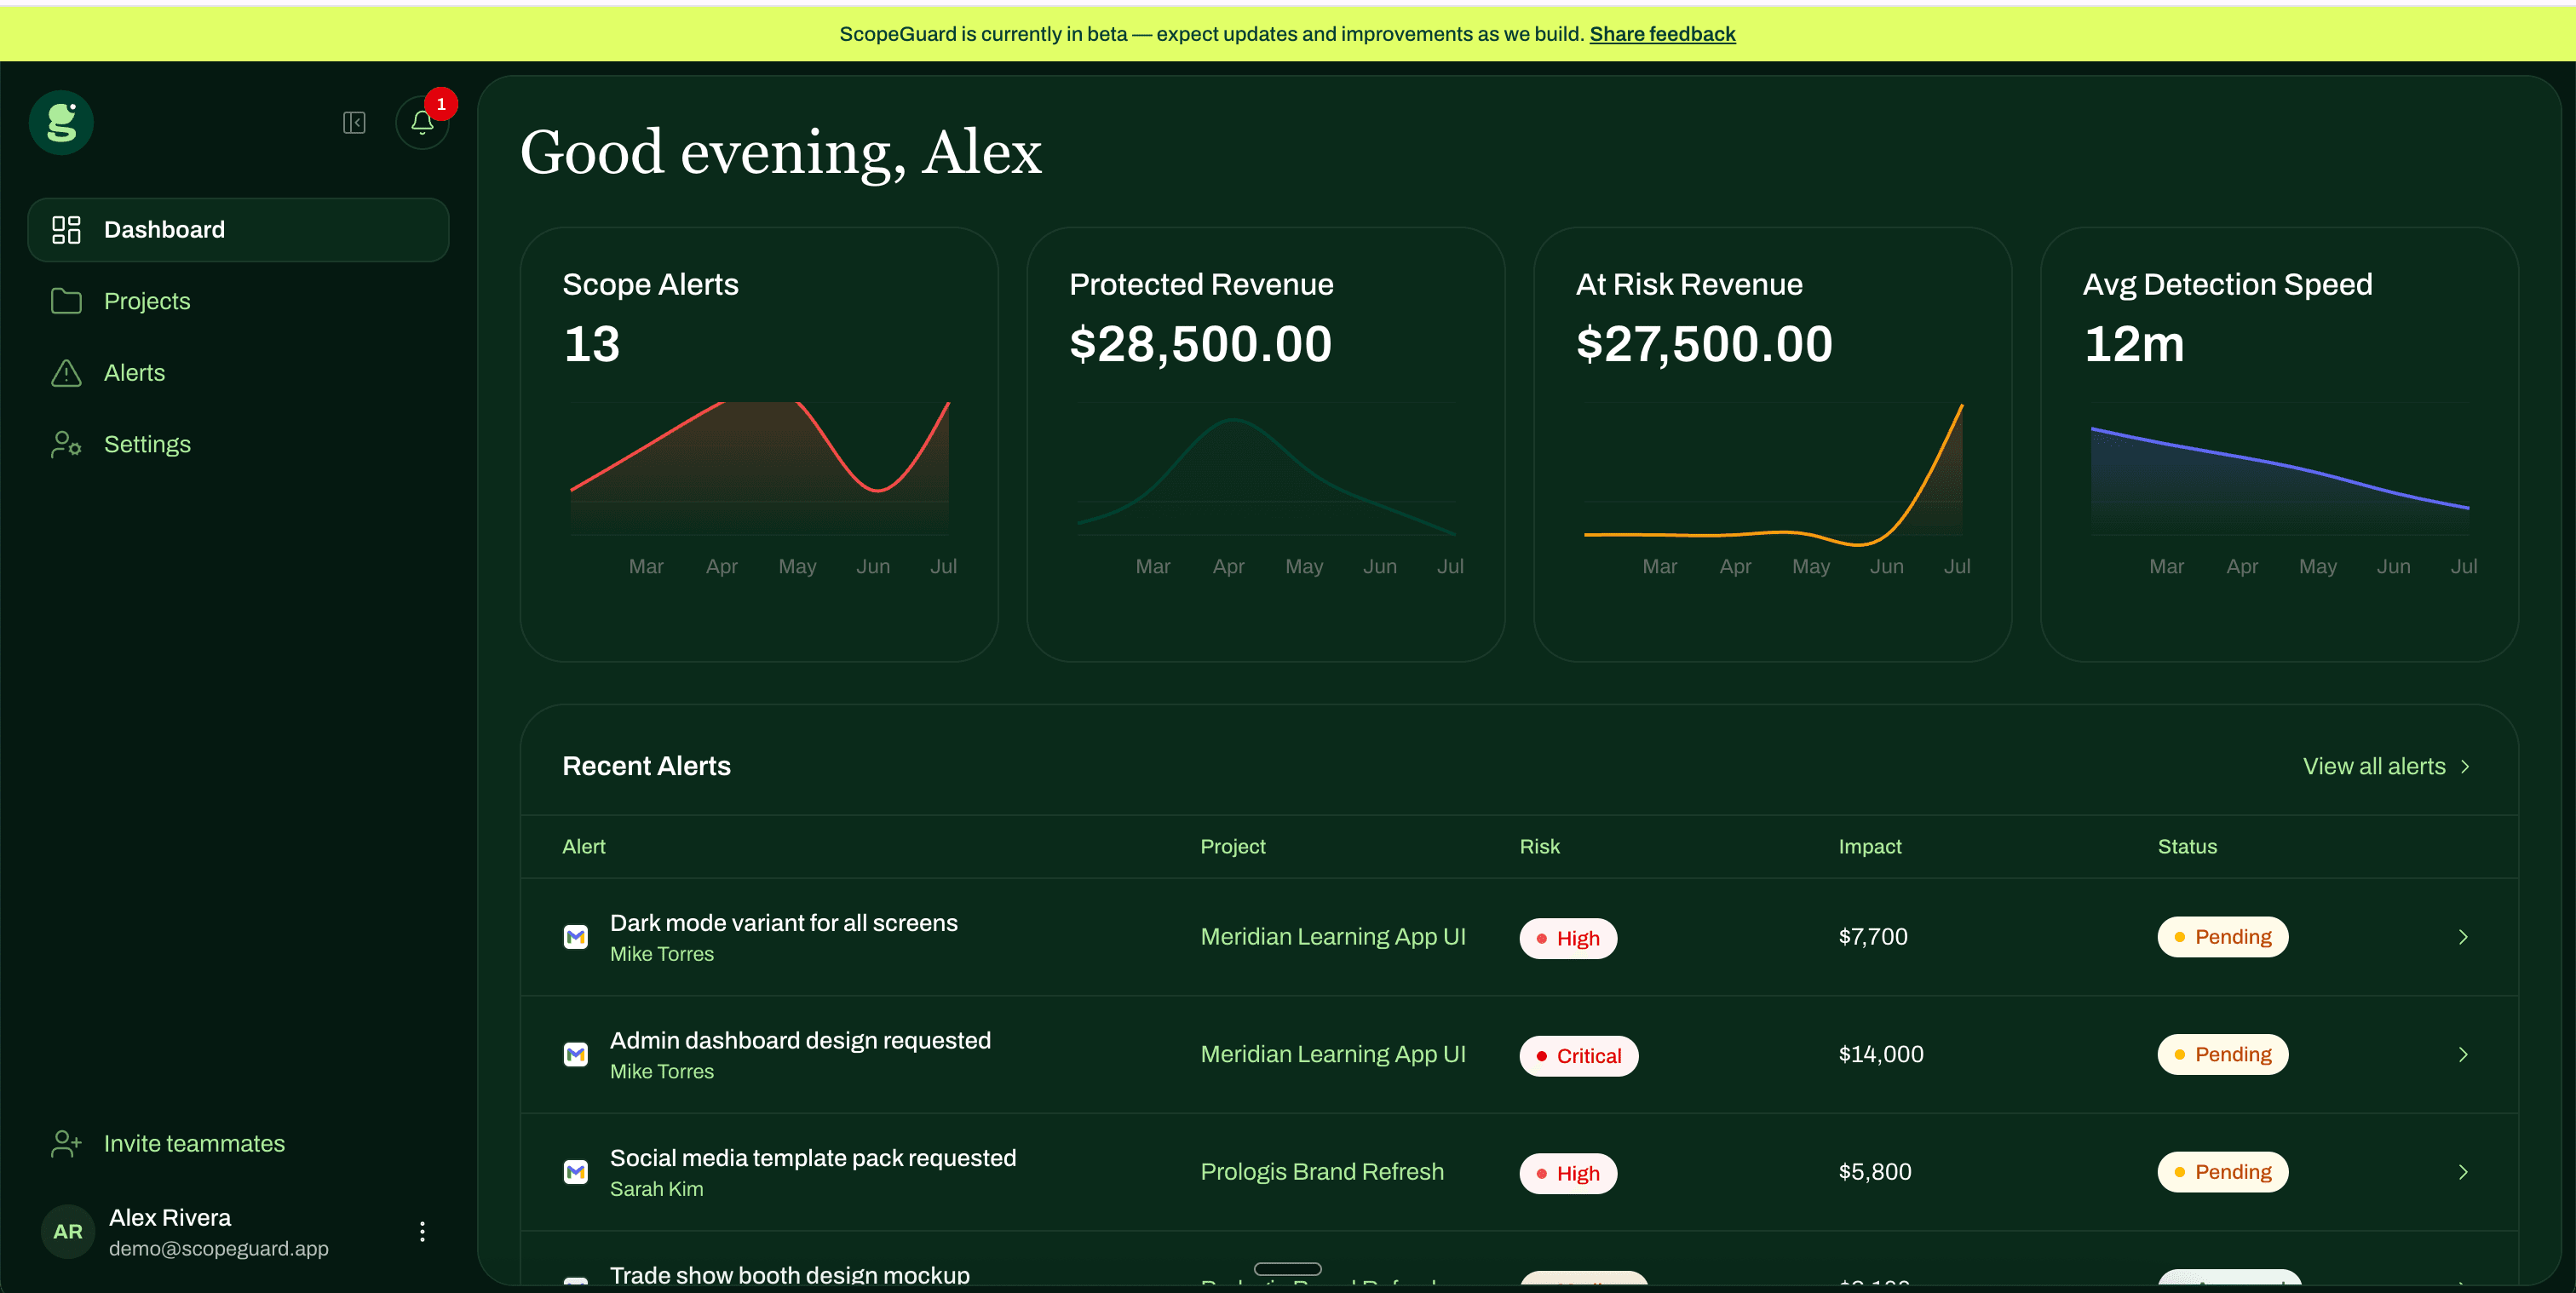Open the Dashboard menu item
This screenshot has height=1293, width=2576.
pos(238,230)
